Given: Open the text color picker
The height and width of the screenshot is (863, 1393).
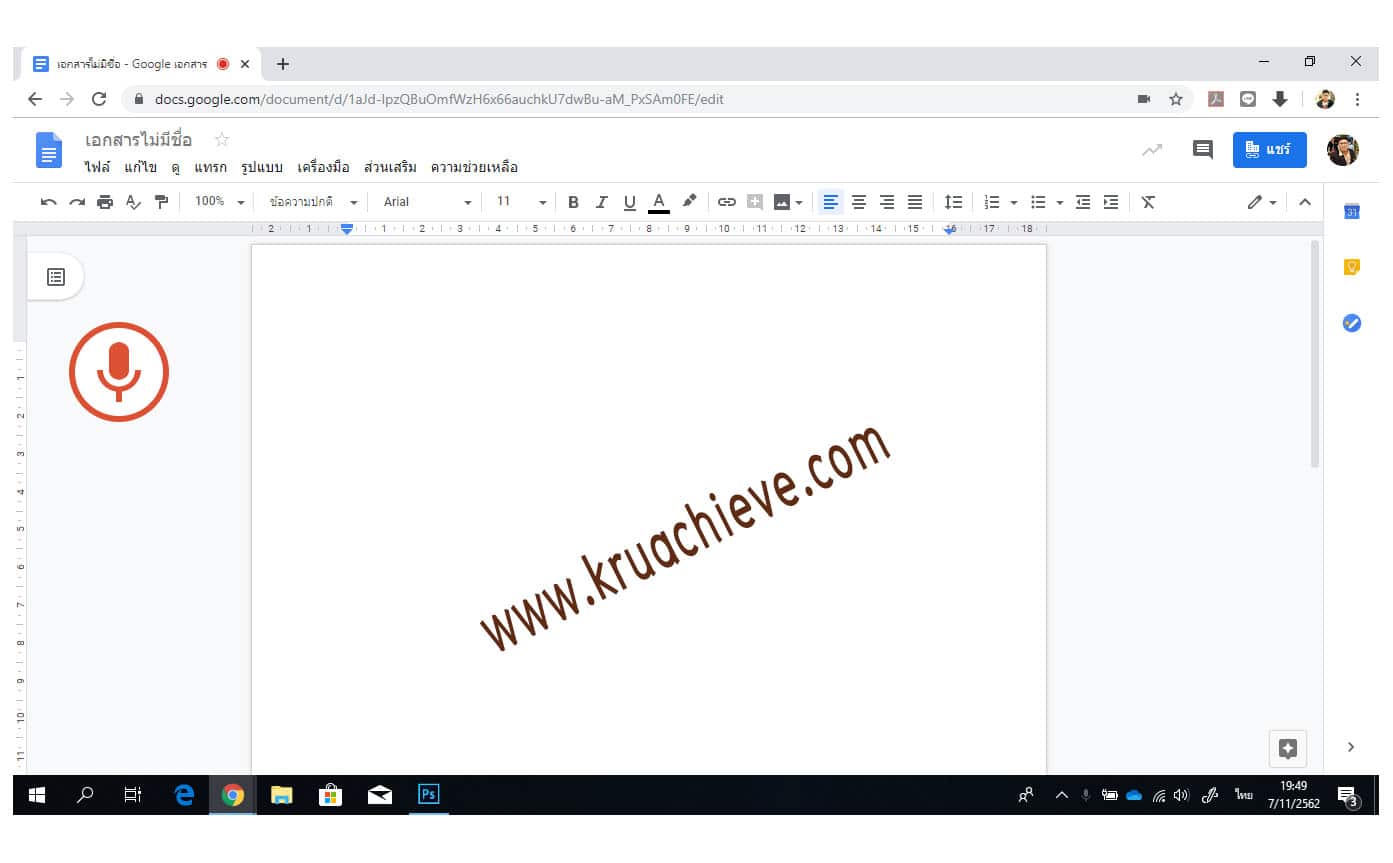Looking at the screenshot, I should (658, 202).
